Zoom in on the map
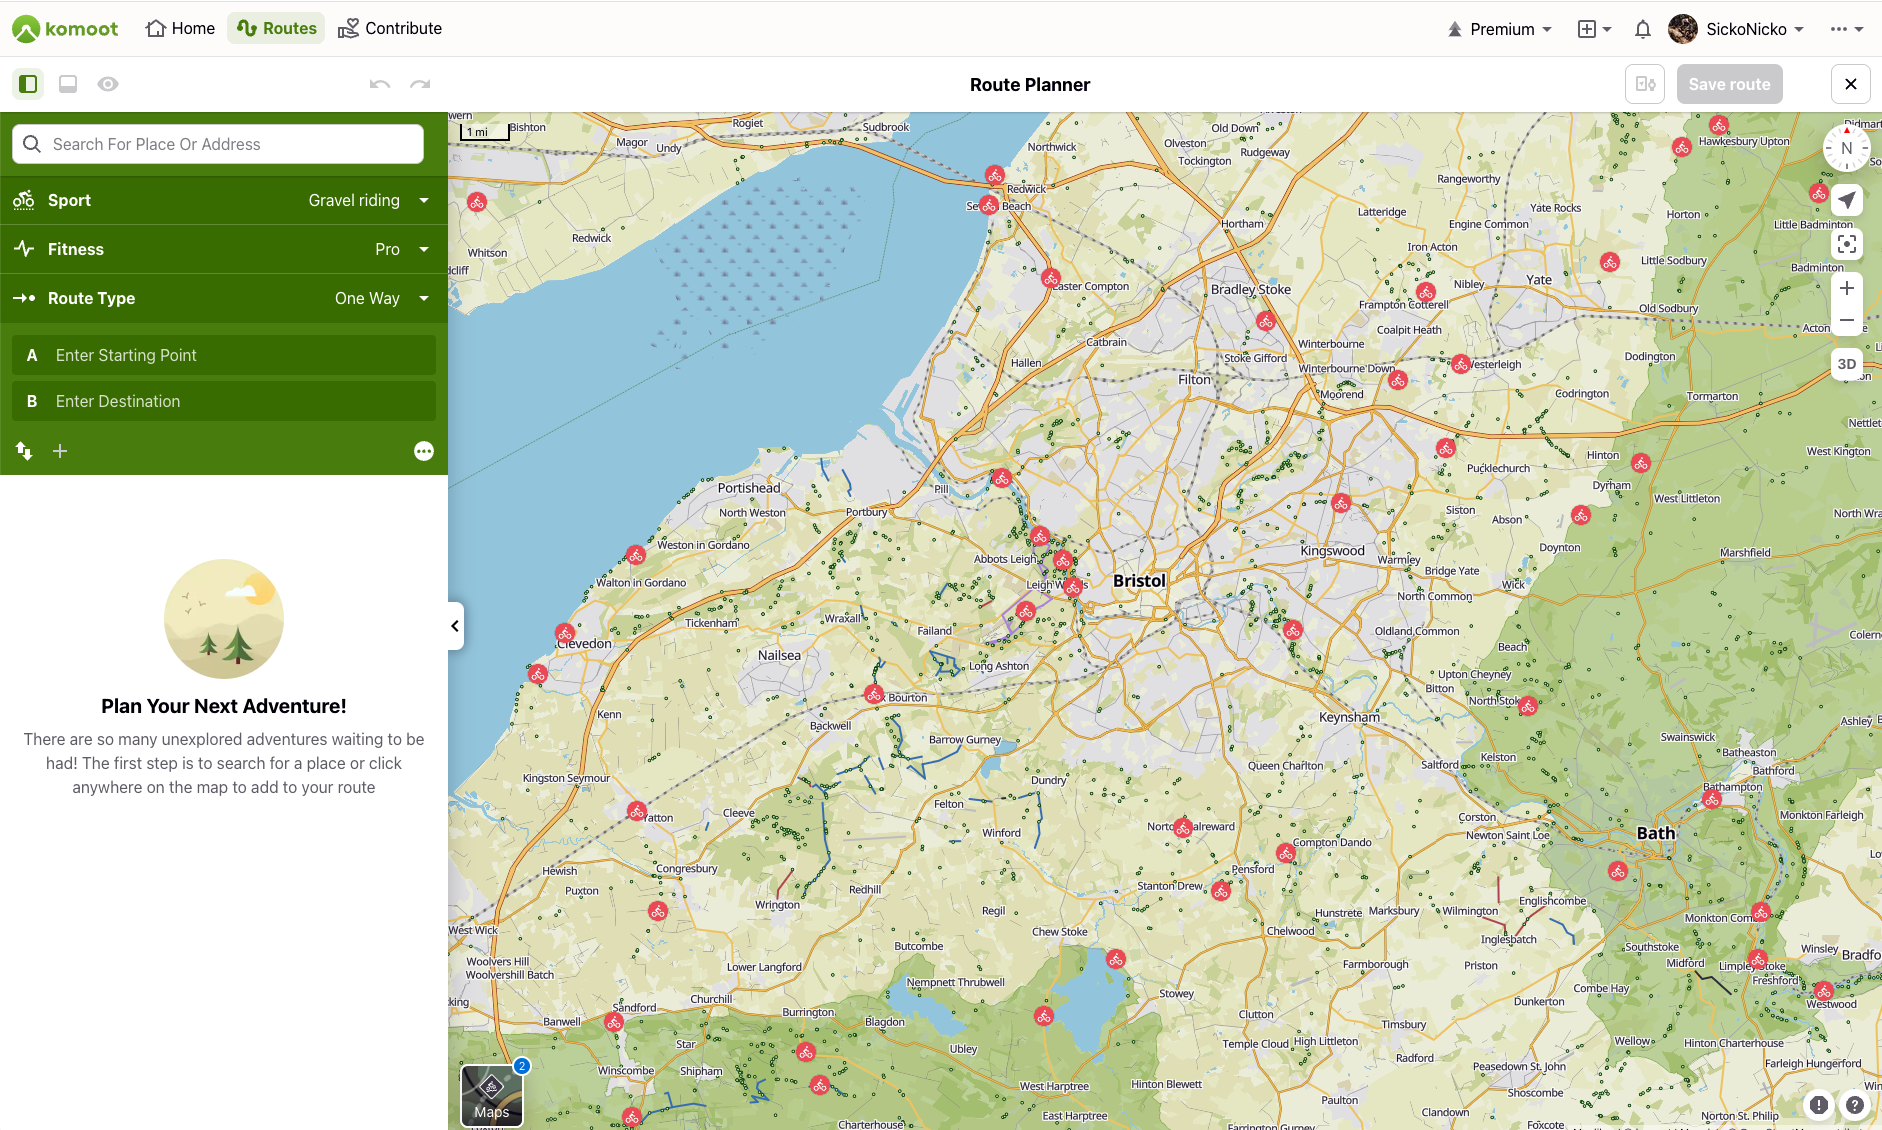 pos(1847,288)
